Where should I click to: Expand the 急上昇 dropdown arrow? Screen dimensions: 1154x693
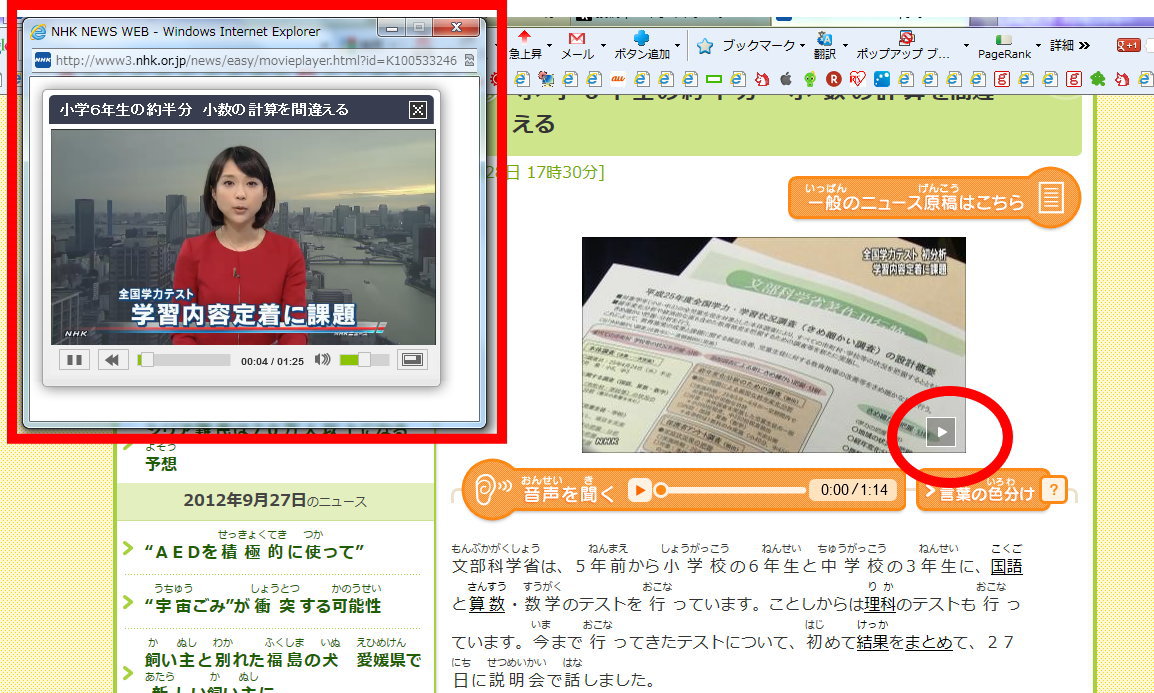(549, 46)
